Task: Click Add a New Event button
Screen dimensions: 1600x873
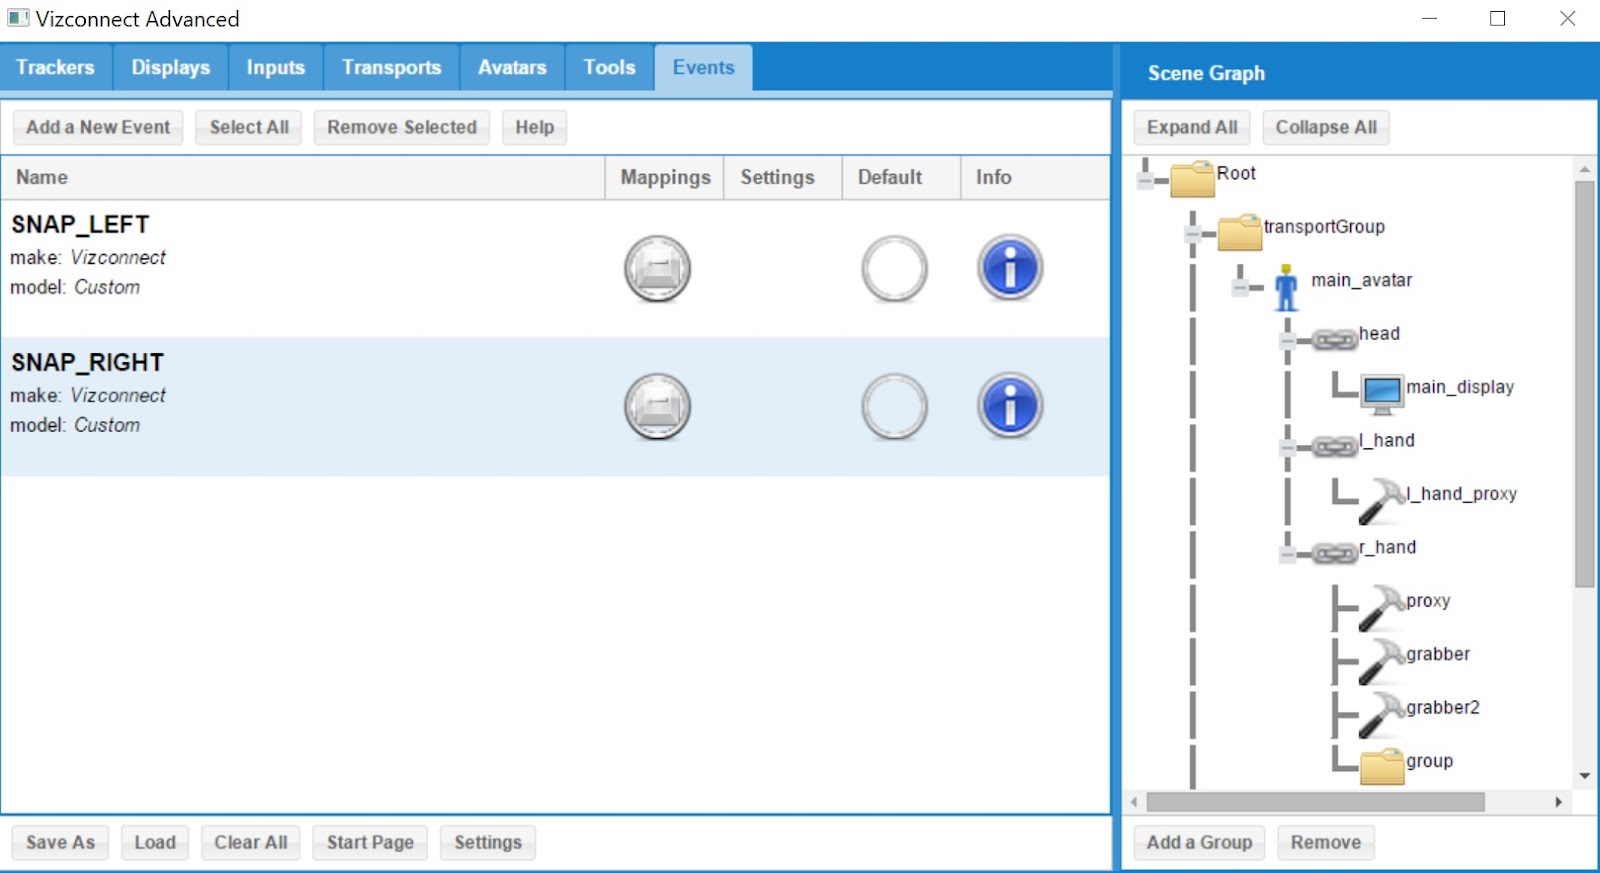Action: (98, 127)
